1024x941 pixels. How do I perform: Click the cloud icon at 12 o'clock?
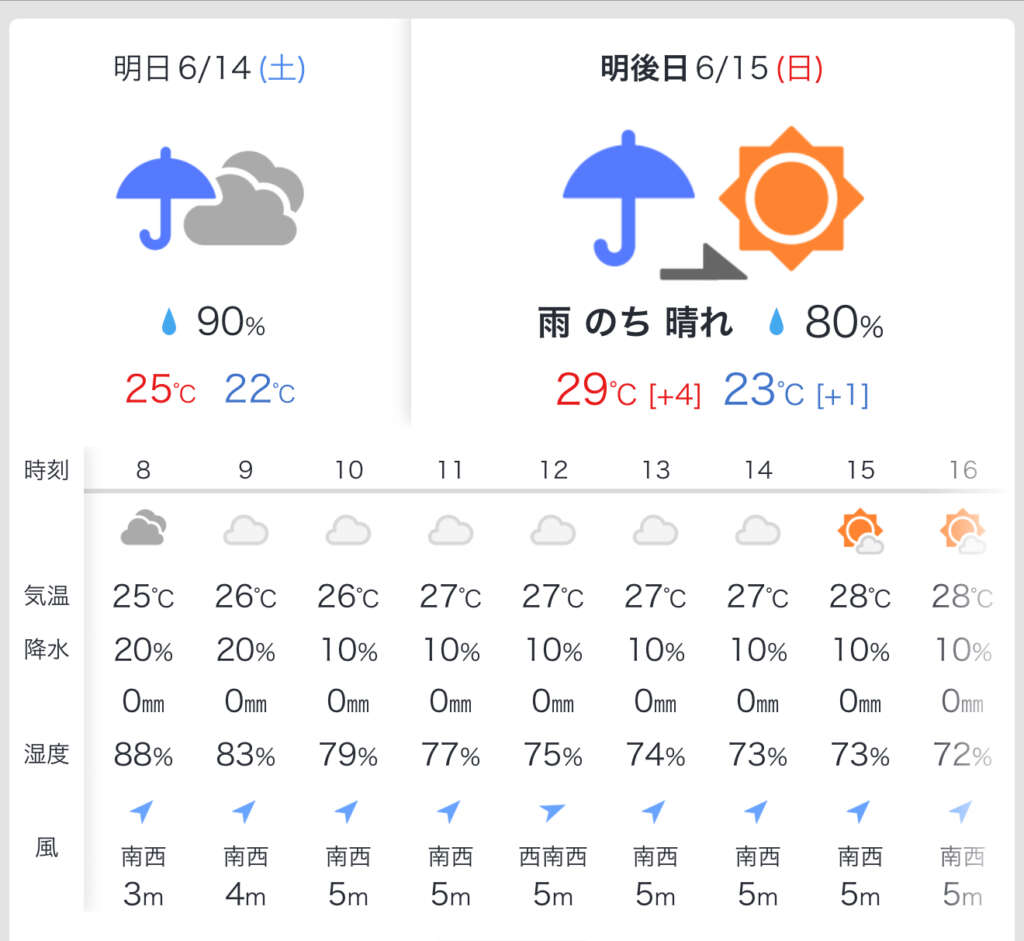pos(553,530)
